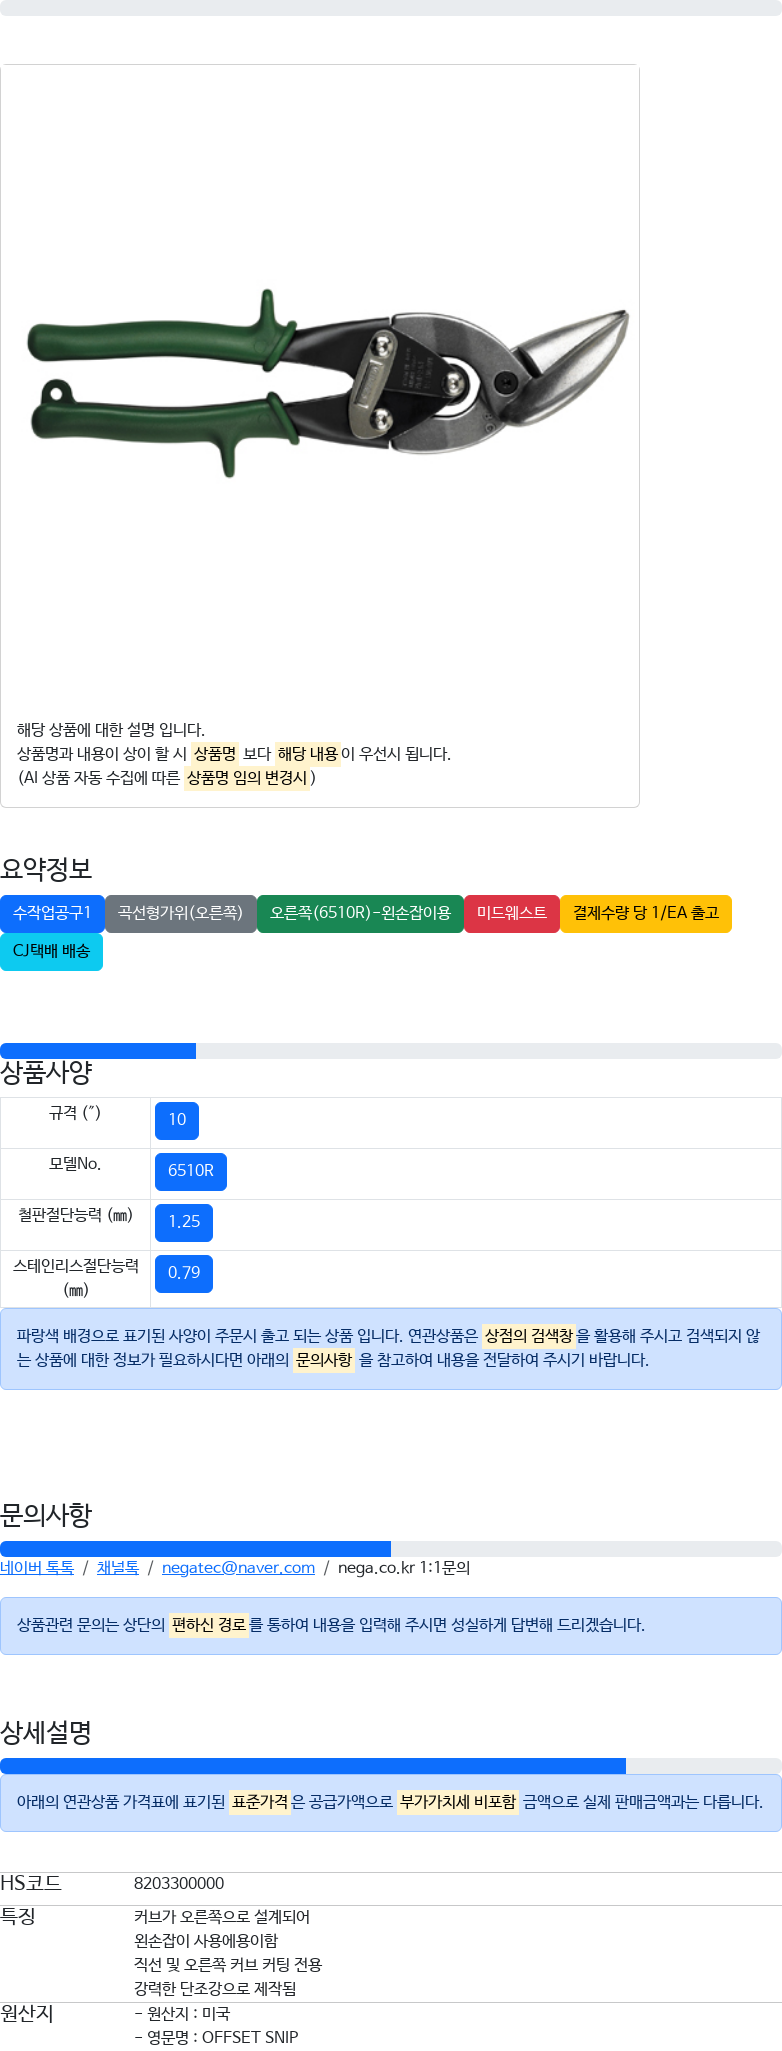
Task: Click the highlighted 문의사항 text in notice
Action: (324, 1360)
